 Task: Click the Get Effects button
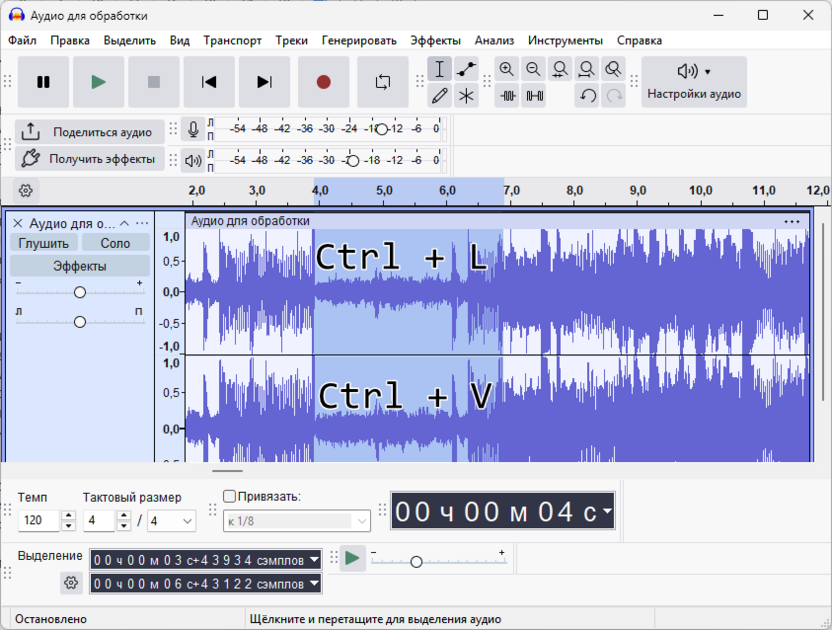coord(90,158)
